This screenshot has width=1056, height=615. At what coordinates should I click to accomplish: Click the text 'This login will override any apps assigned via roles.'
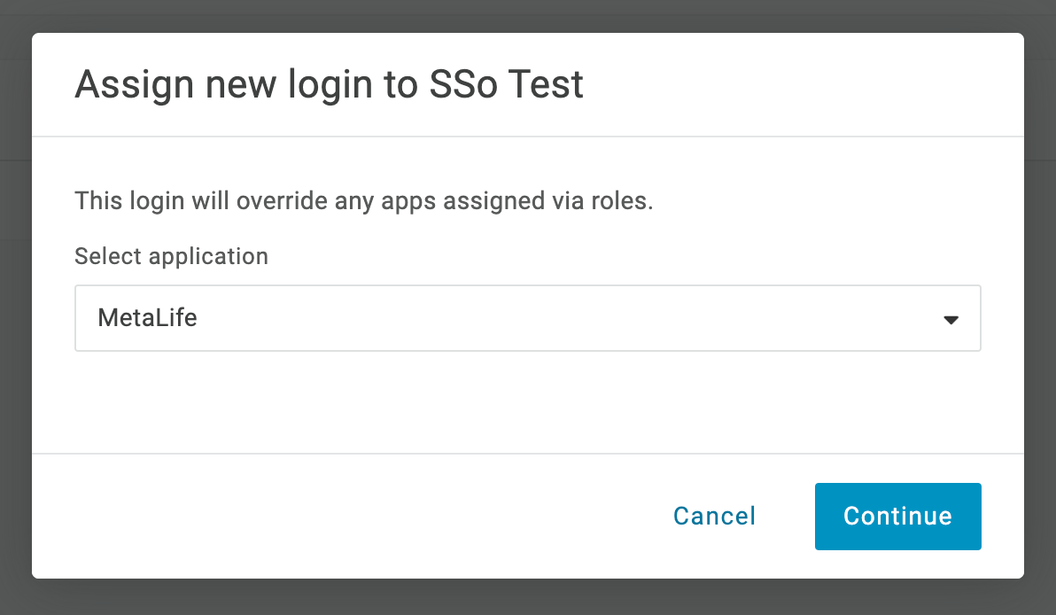(364, 201)
